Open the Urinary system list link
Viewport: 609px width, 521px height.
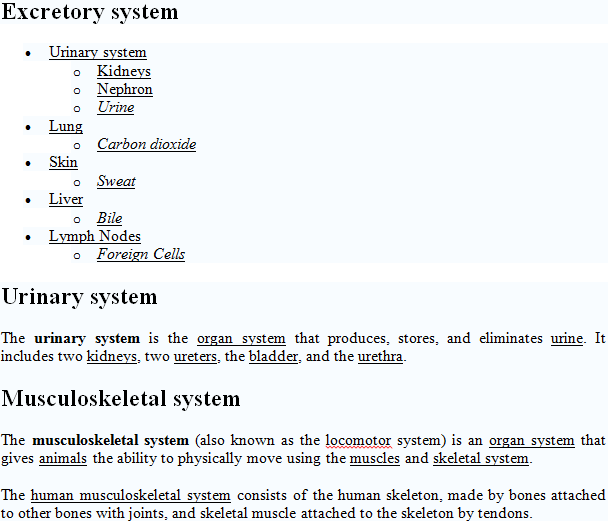pos(98,52)
